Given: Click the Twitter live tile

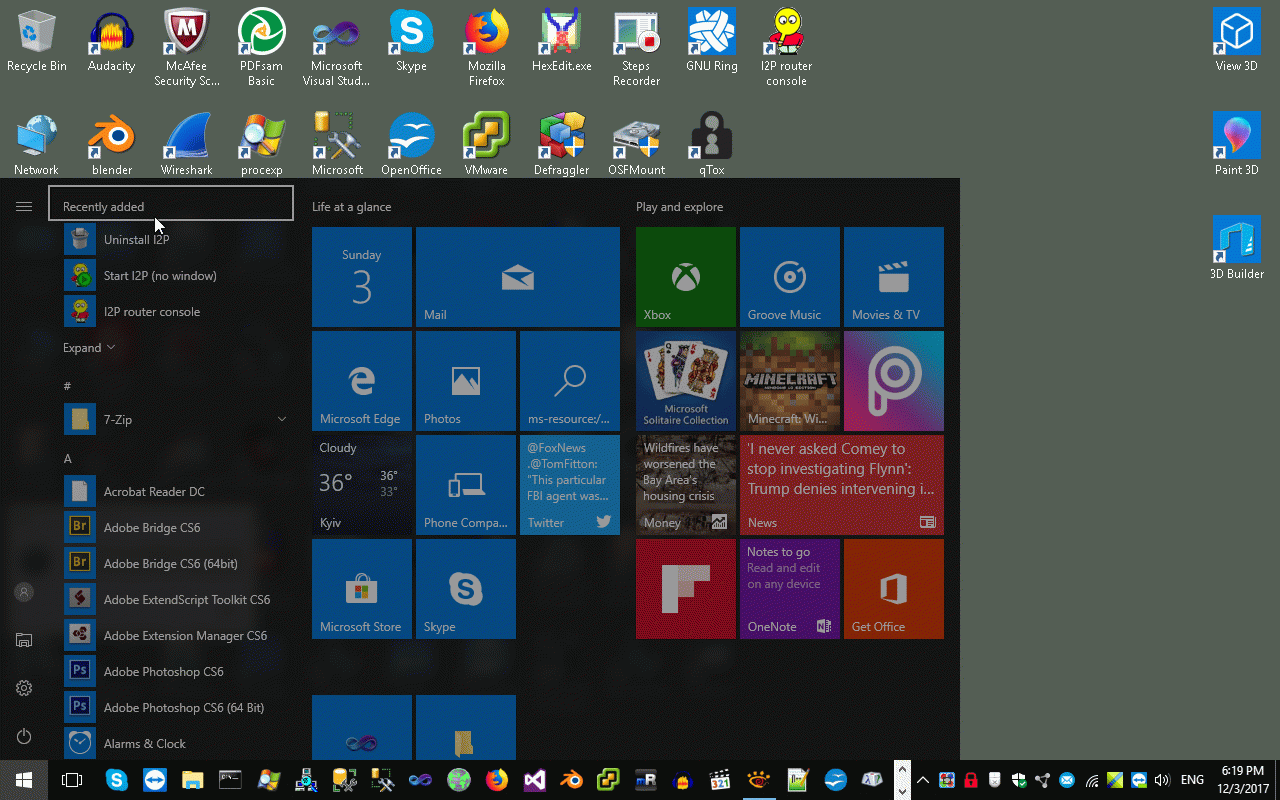Looking at the screenshot, I should pyautogui.click(x=570, y=485).
